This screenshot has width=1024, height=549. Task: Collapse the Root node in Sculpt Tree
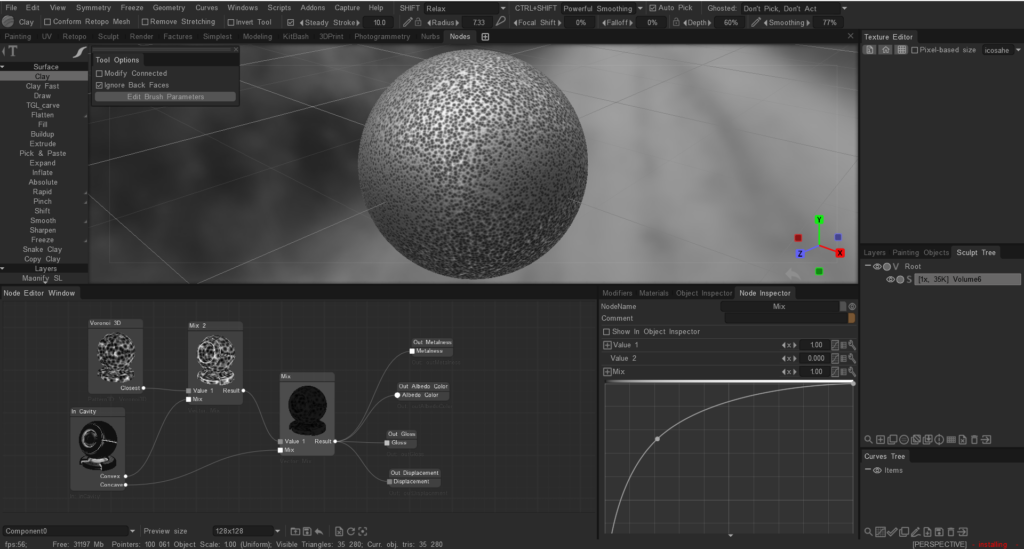coord(868,267)
